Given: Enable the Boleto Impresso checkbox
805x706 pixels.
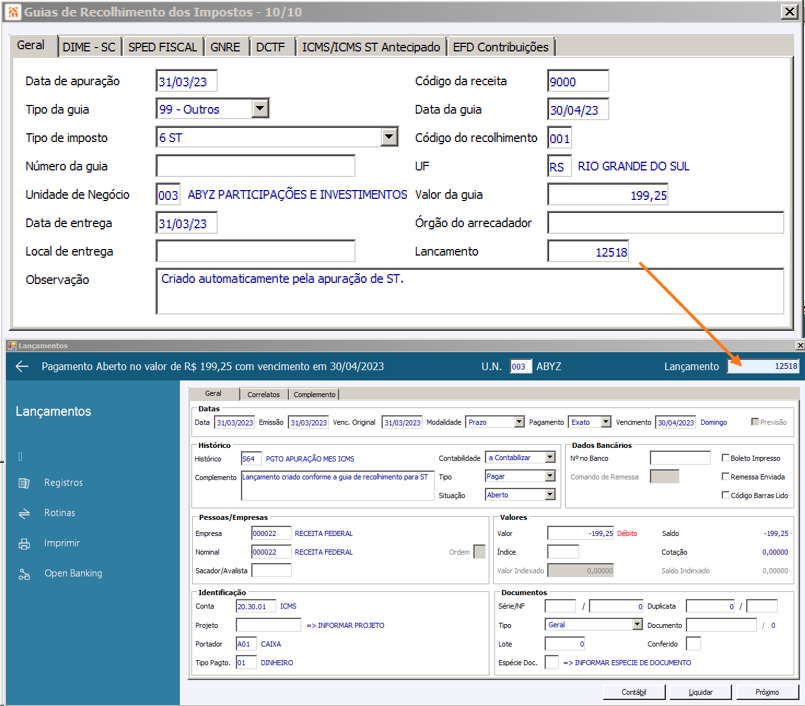Looking at the screenshot, I should pyautogui.click(x=725, y=457).
